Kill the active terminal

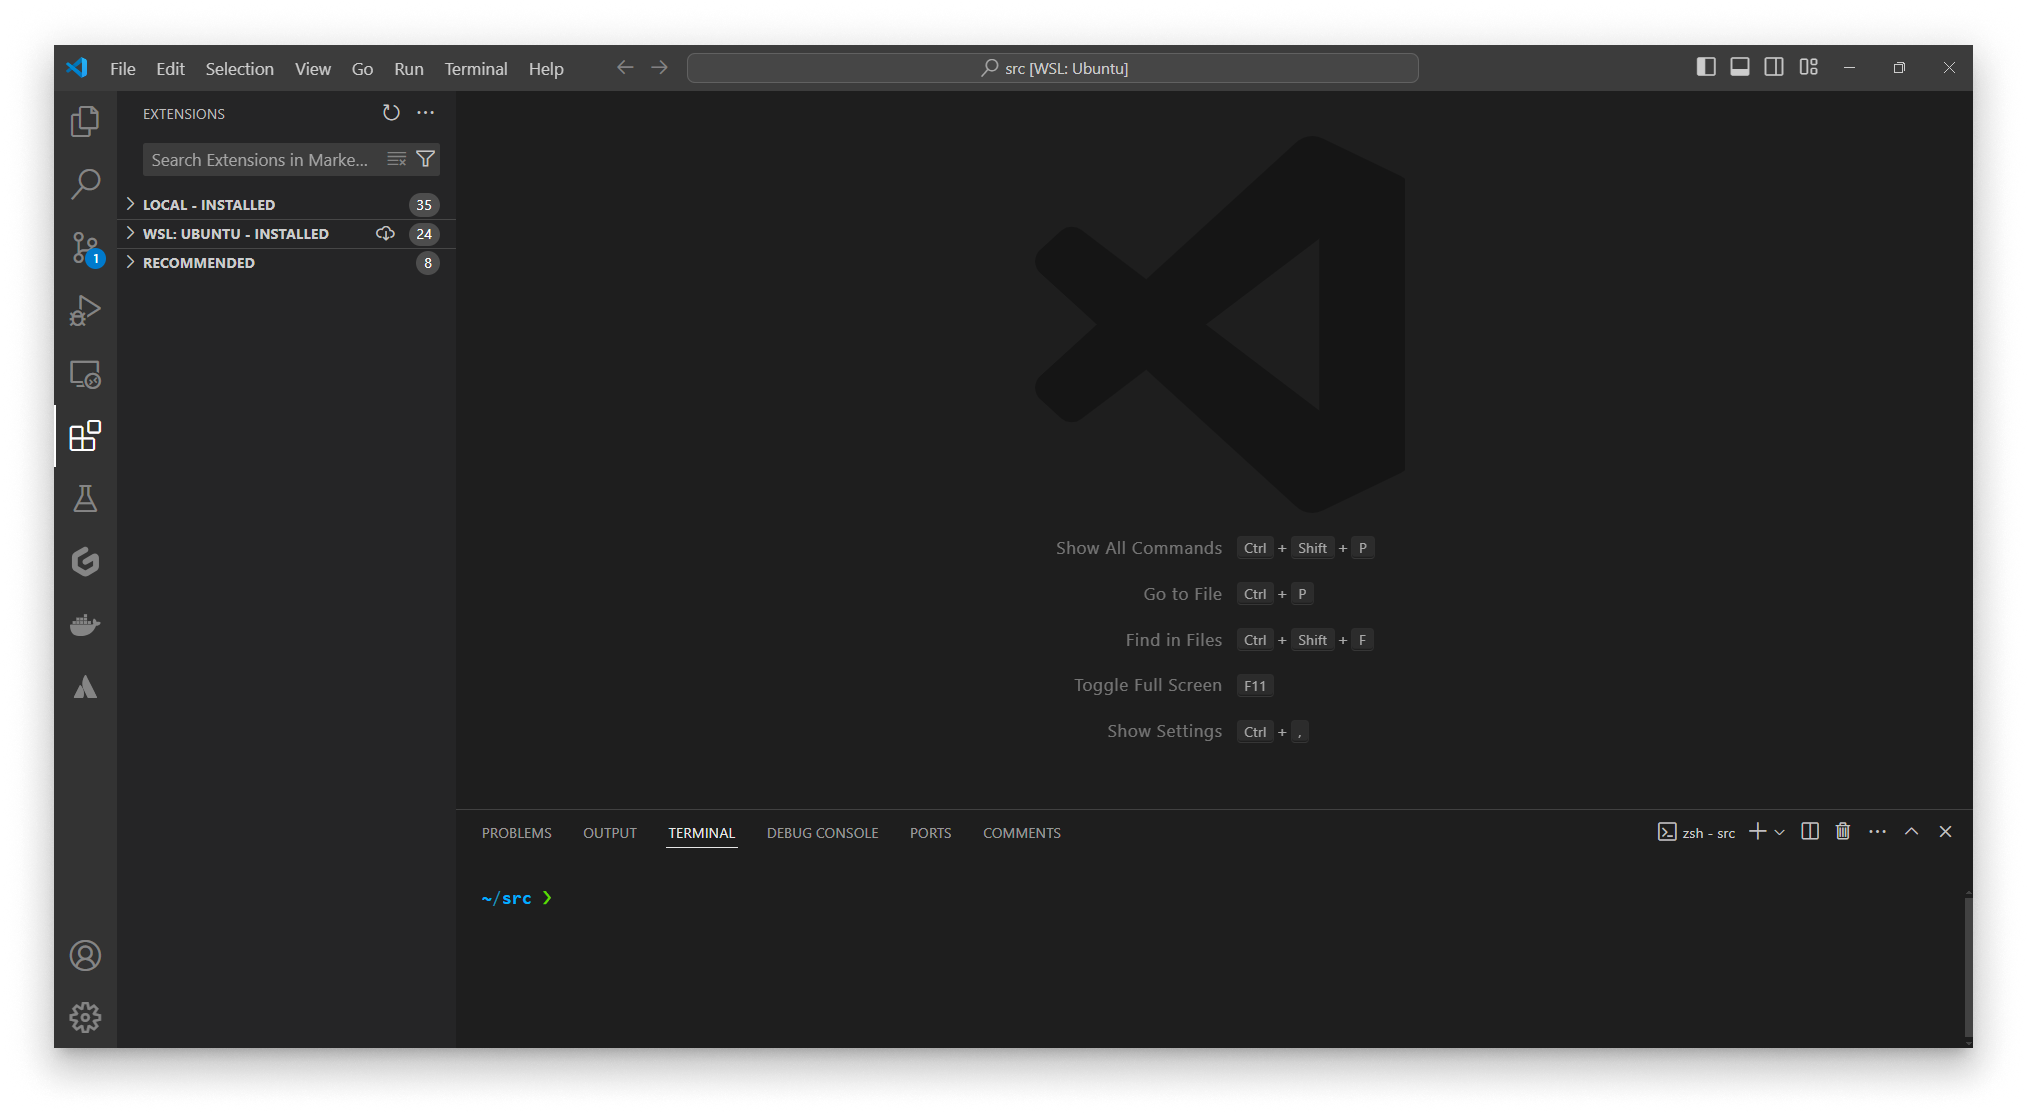tap(1843, 831)
